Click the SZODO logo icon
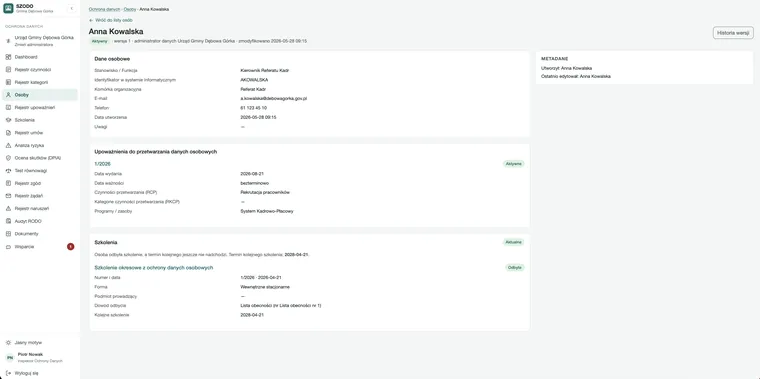The height and width of the screenshot is (379, 760). coord(8,8)
